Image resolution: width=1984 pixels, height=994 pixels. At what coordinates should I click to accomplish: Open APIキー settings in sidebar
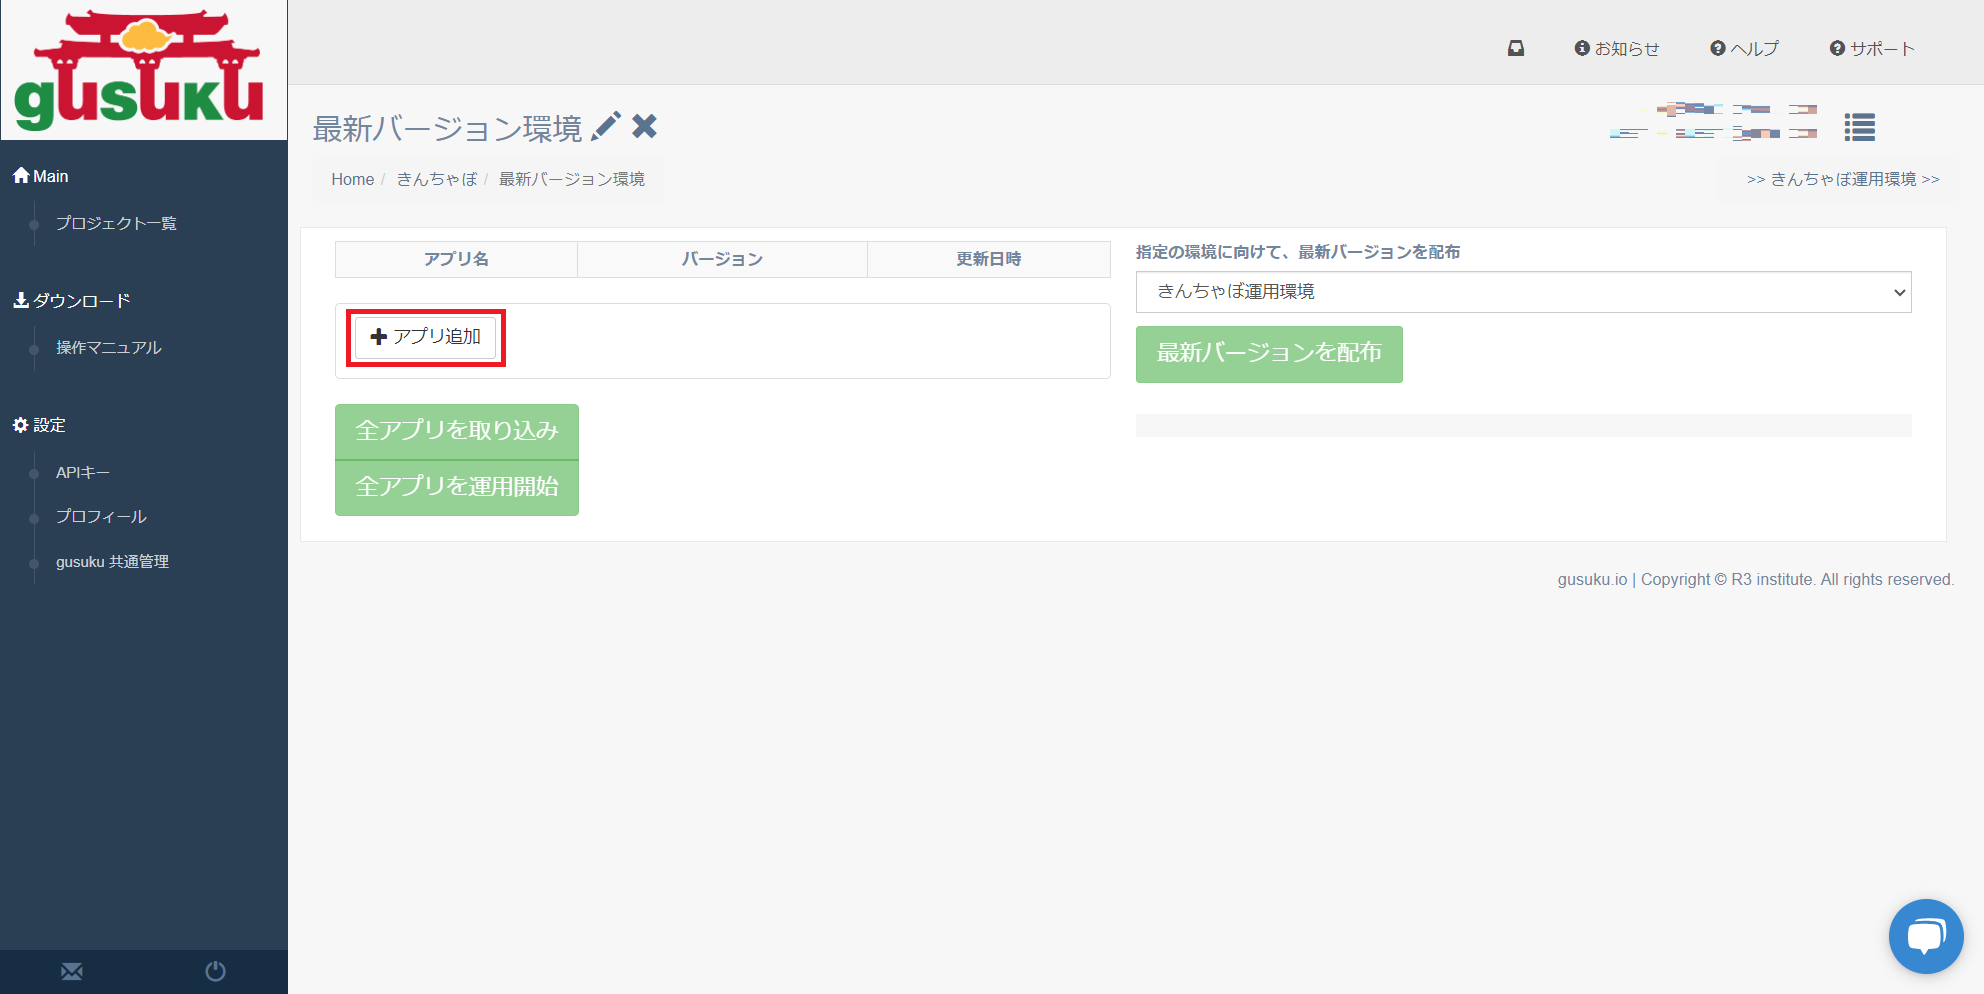83,472
